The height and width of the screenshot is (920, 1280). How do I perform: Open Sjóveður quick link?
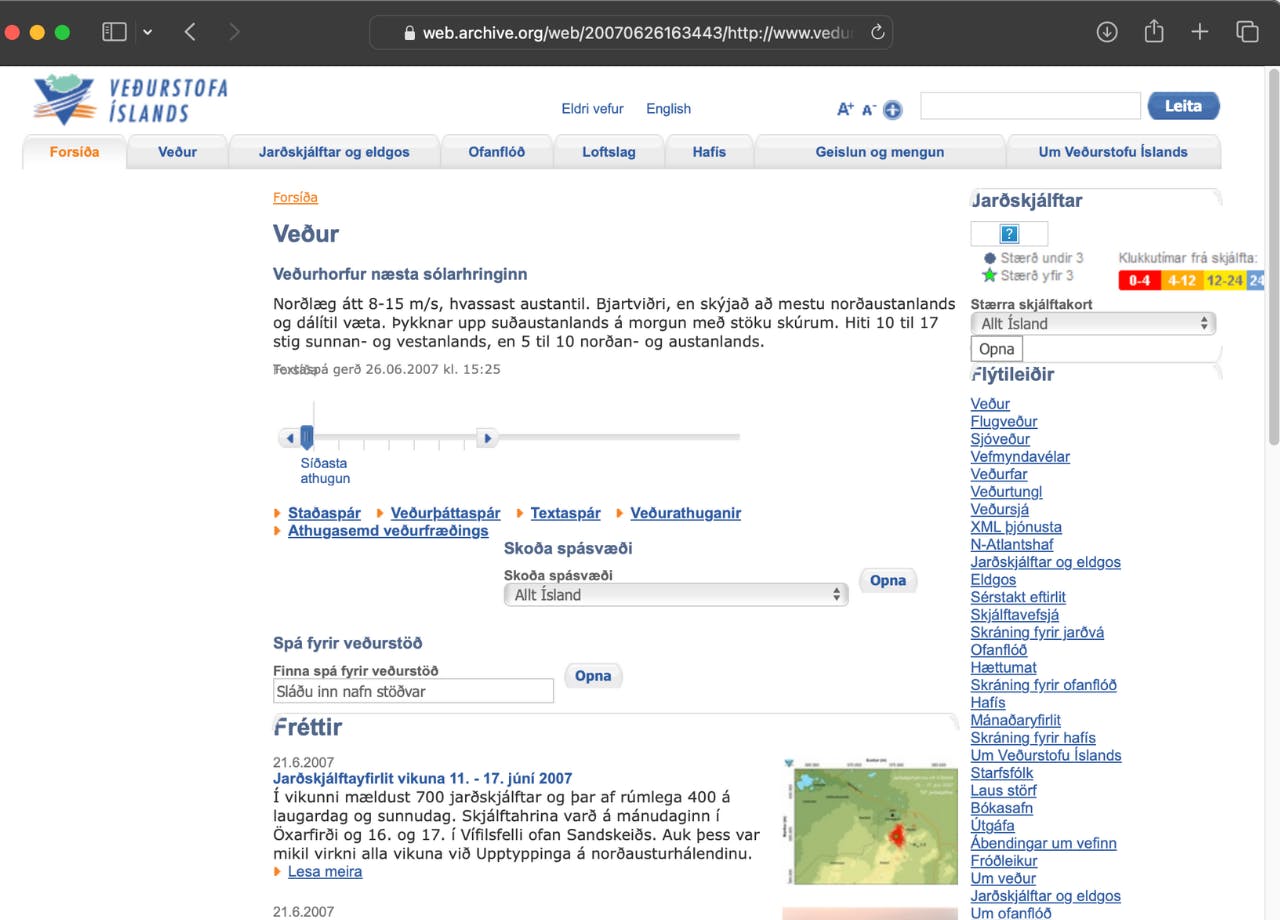pyautogui.click(x=1000, y=439)
